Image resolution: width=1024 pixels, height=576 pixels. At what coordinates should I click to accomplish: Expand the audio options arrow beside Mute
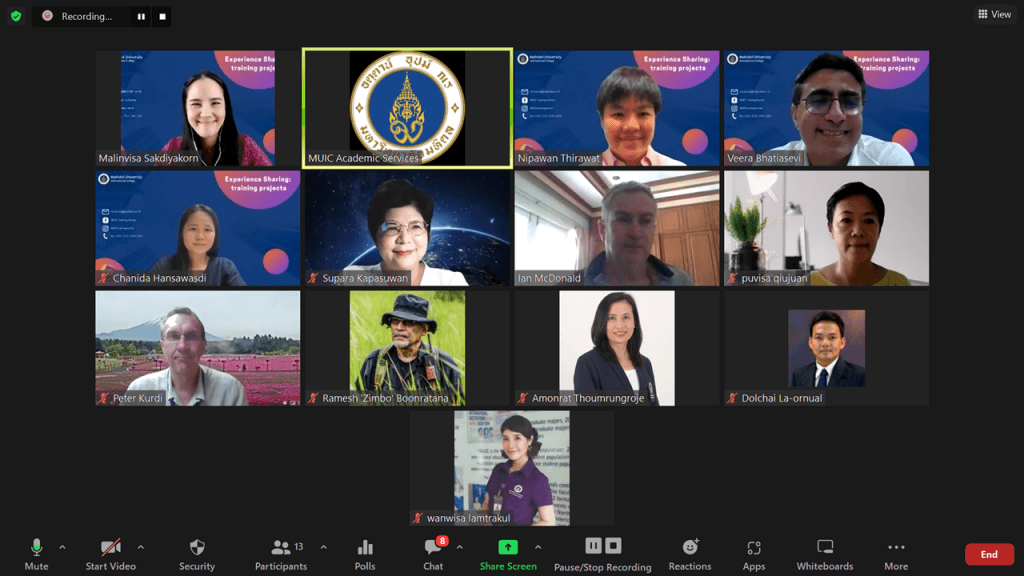click(62, 547)
